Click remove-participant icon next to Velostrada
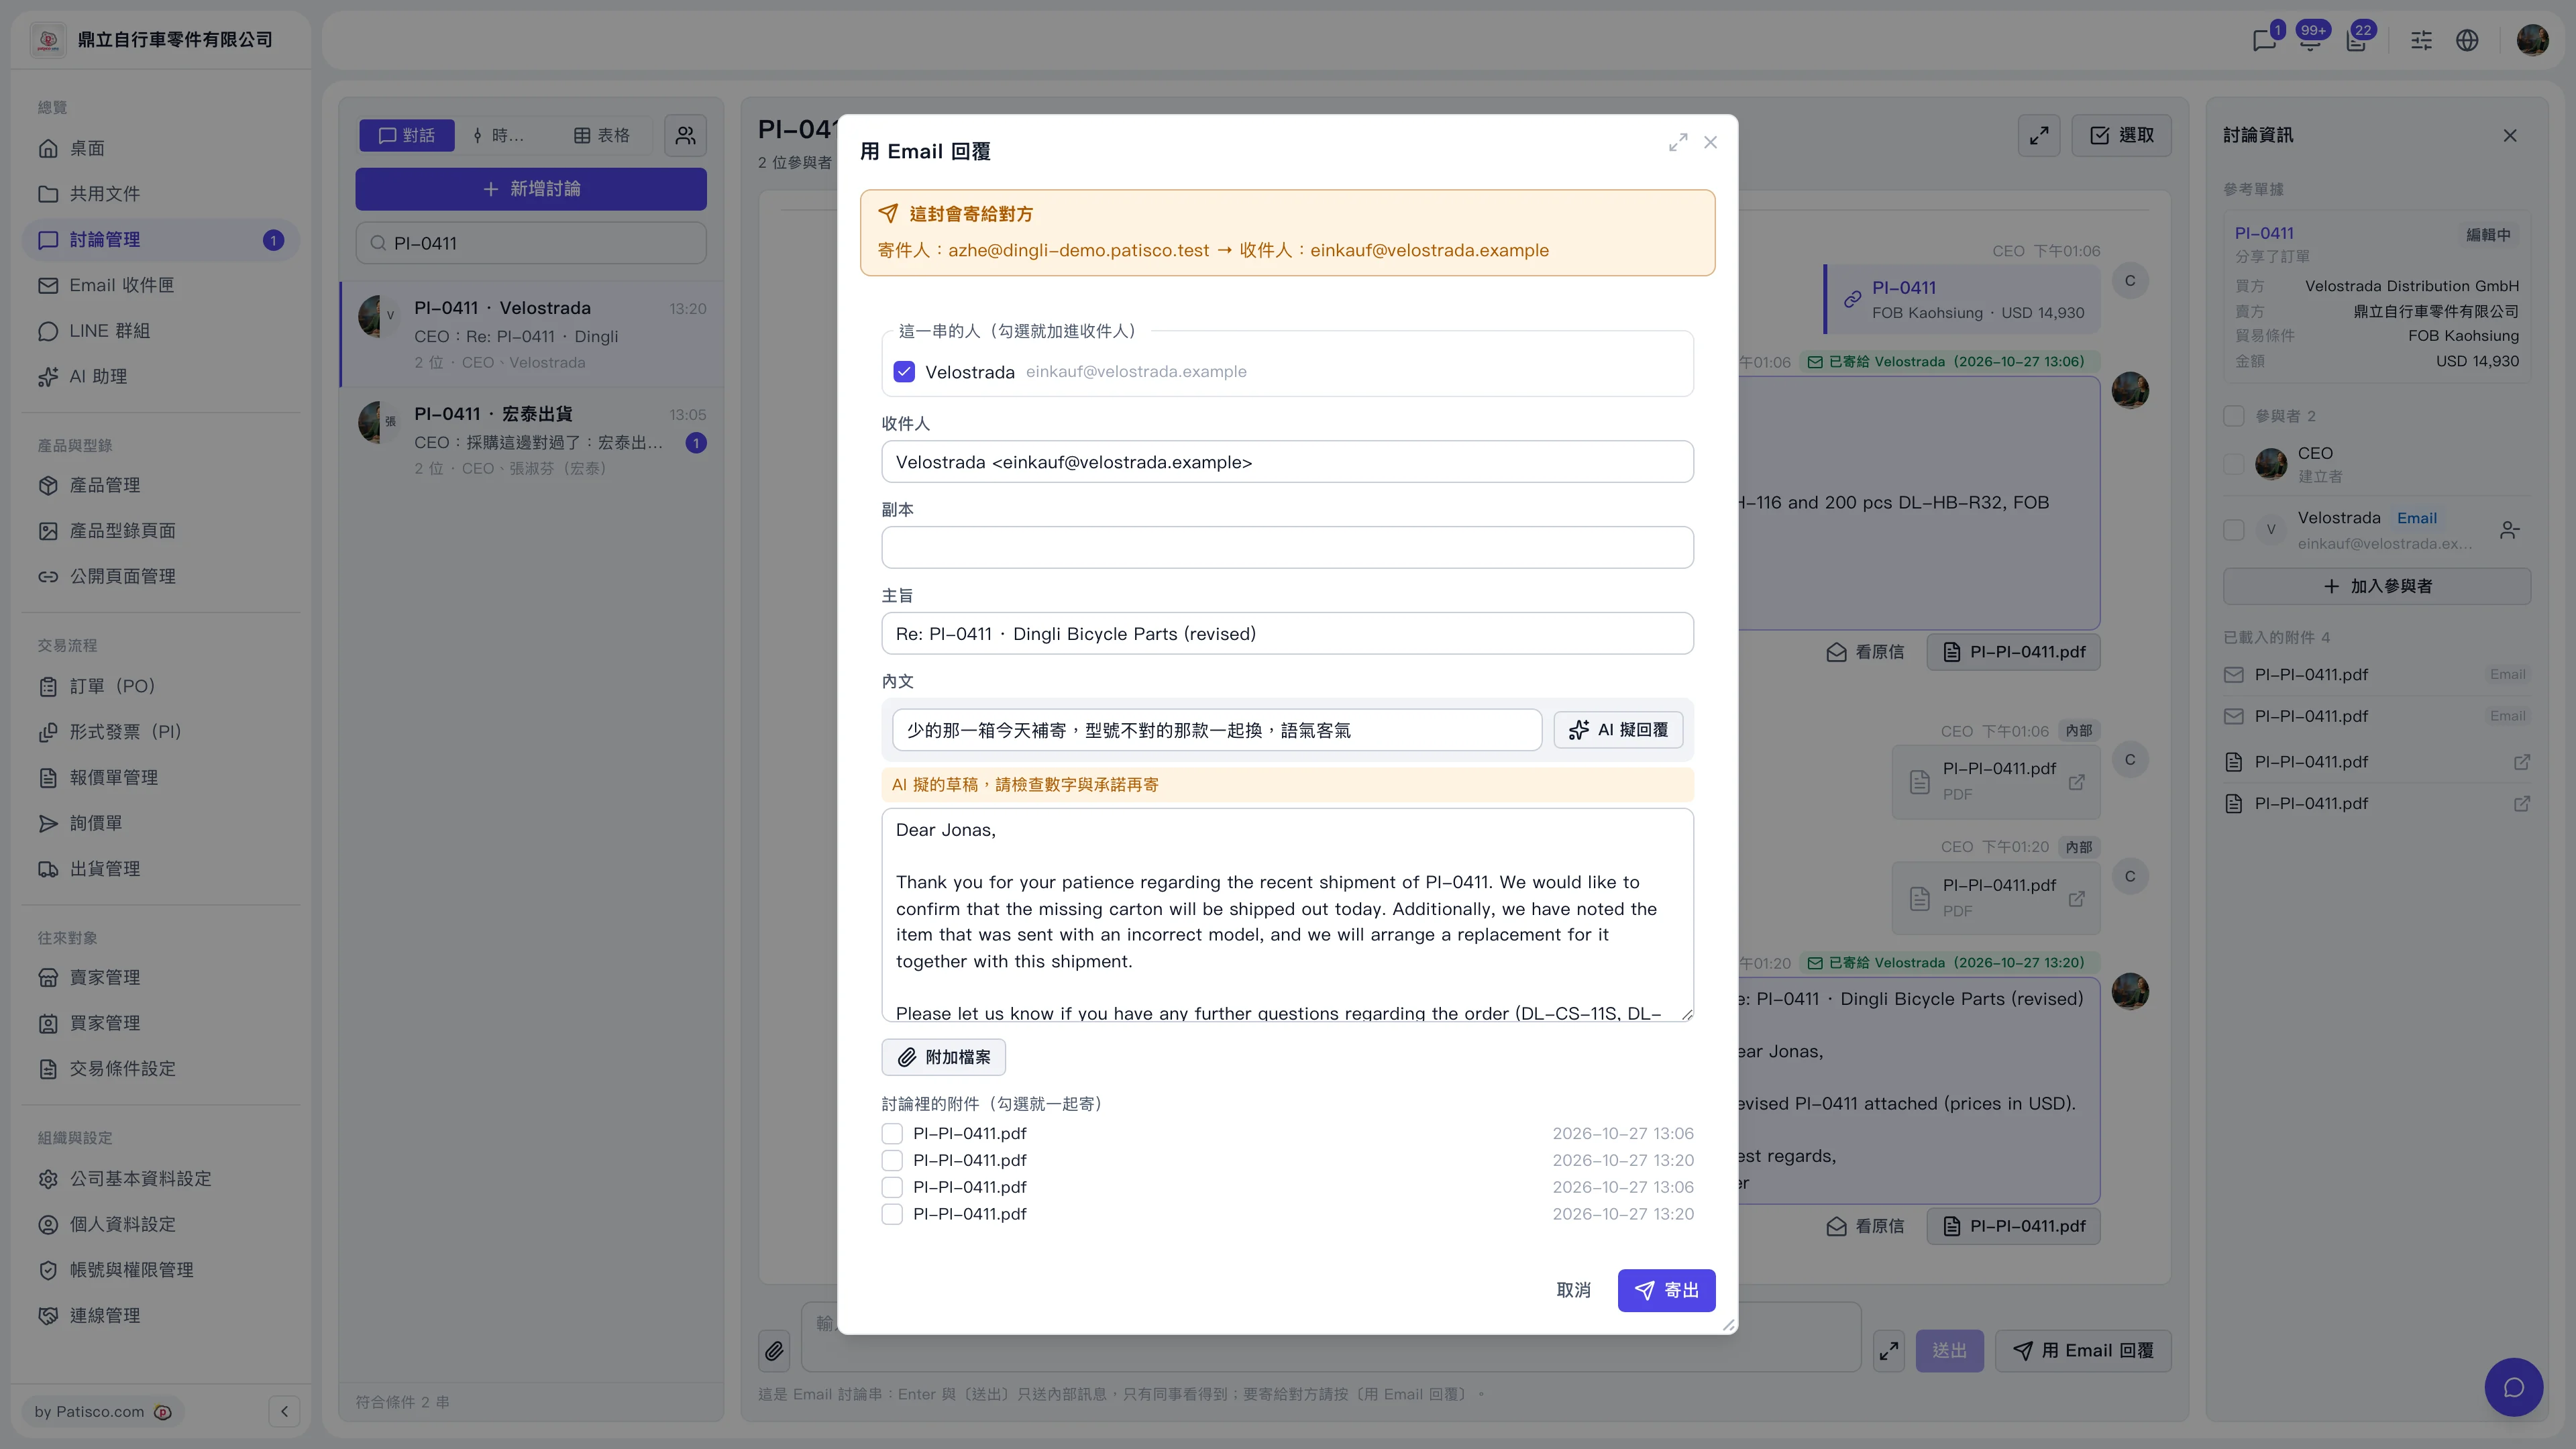This screenshot has width=2576, height=1449. (2509, 530)
